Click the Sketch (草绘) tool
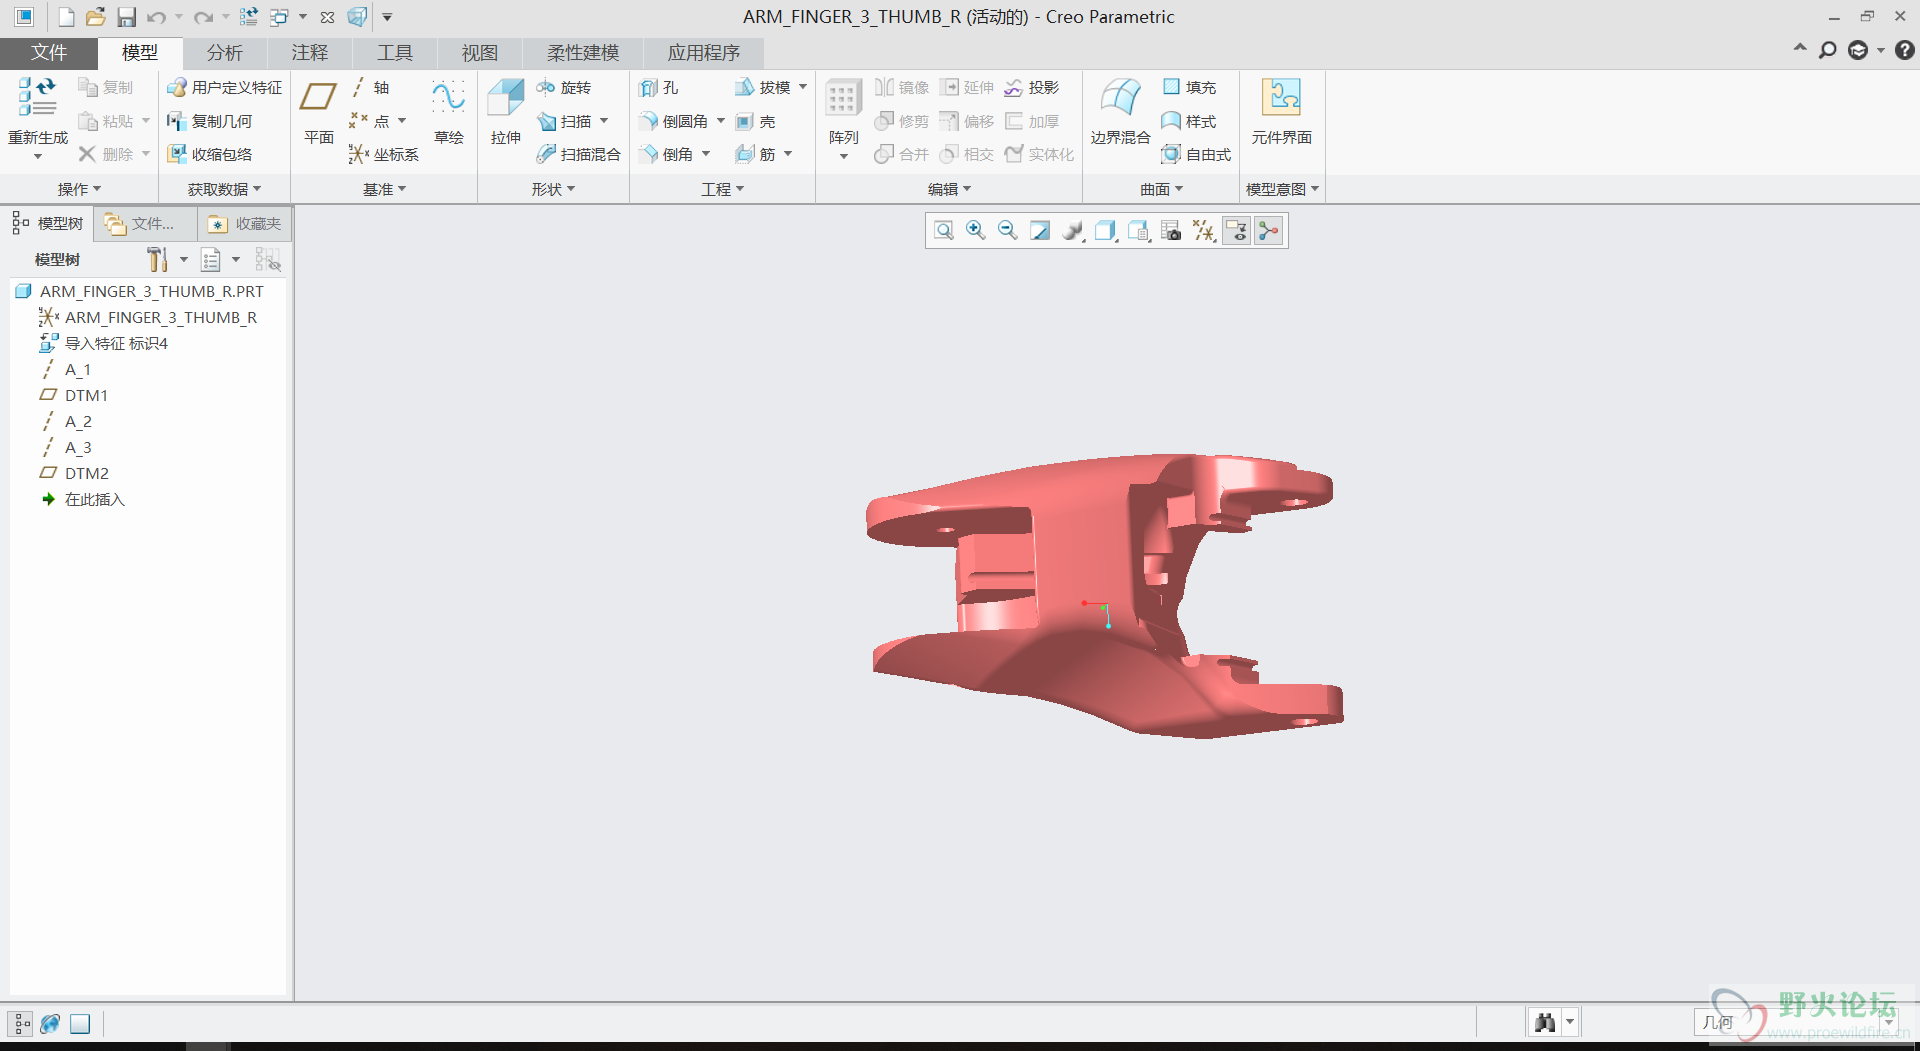1920x1051 pixels. tap(449, 112)
